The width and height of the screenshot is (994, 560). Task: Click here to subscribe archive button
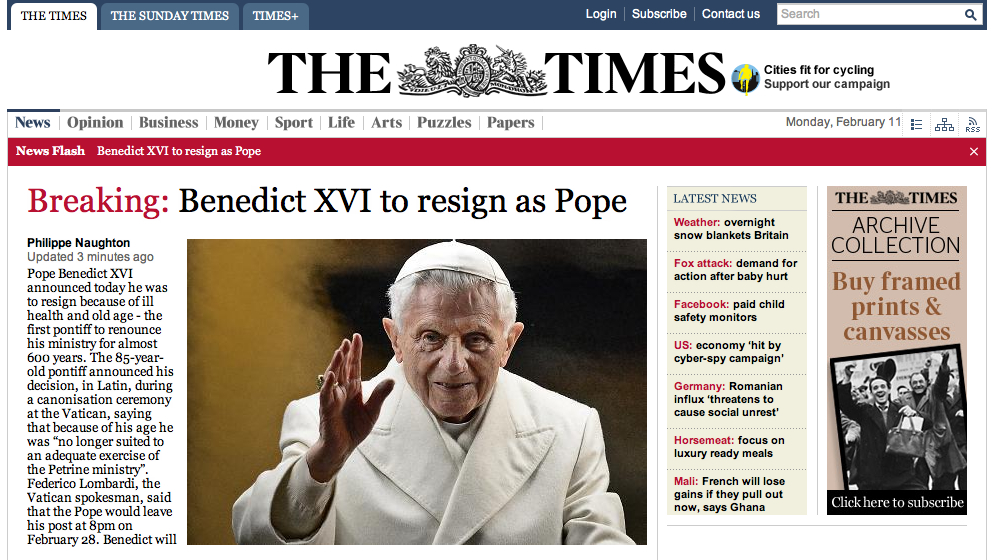pyautogui.click(x=897, y=502)
